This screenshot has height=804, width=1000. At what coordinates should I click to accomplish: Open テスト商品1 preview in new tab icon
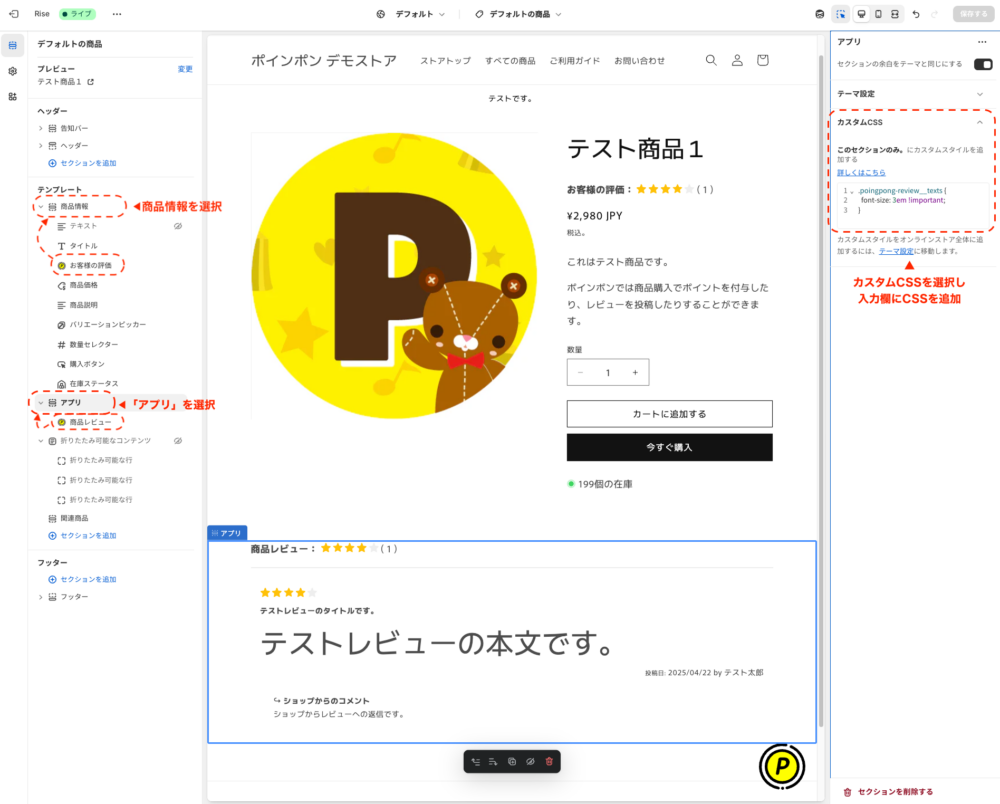pyautogui.click(x=91, y=82)
